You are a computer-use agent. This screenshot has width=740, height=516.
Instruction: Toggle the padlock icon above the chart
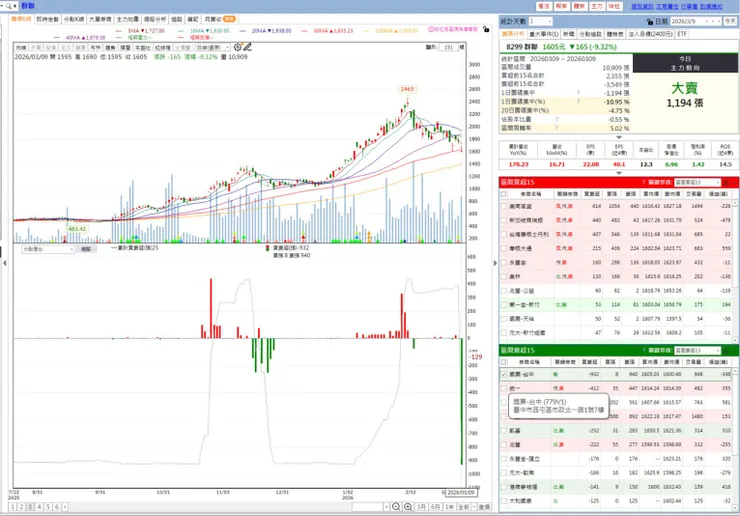tap(486, 29)
